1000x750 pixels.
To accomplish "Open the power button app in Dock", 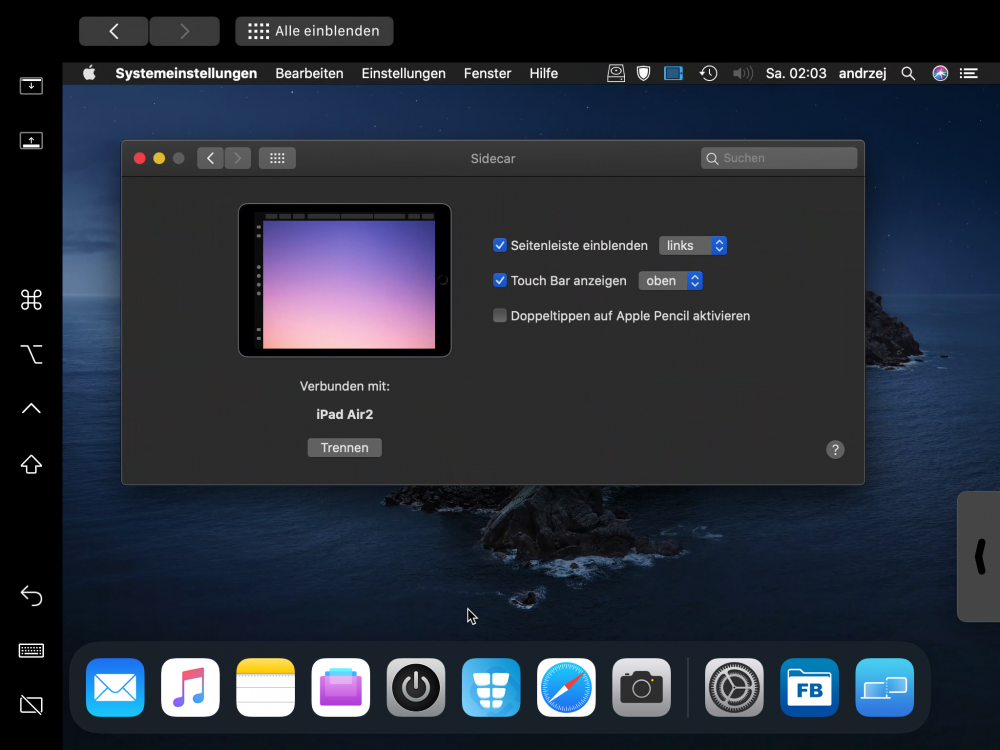I will pyautogui.click(x=416, y=688).
